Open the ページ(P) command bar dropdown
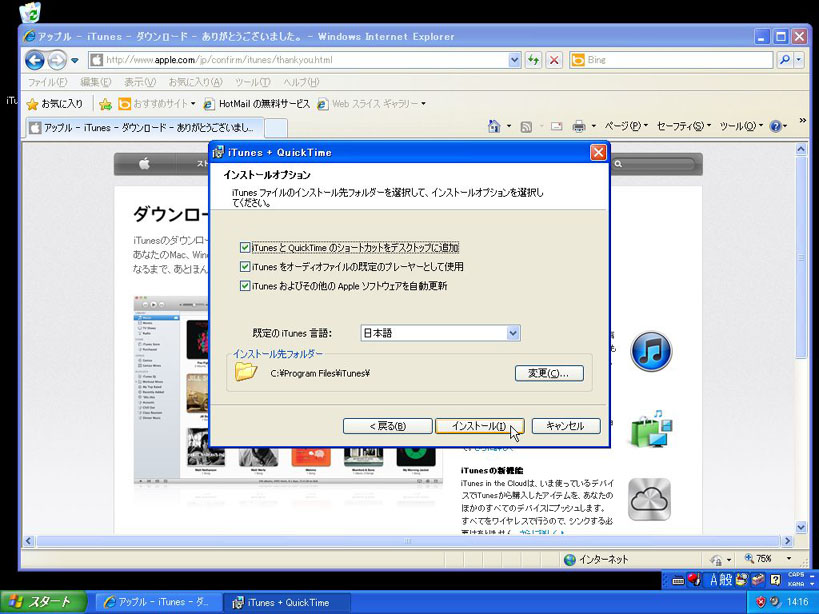 pyautogui.click(x=626, y=126)
